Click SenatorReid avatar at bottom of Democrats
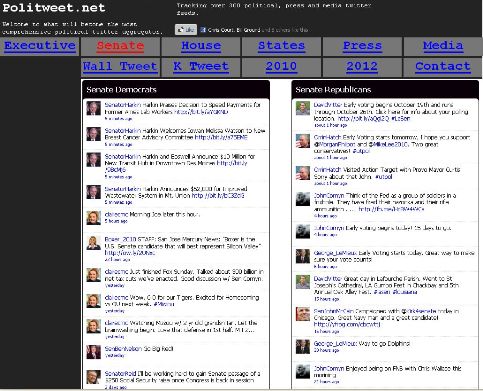Viewport: 483px width, 391px height. click(93, 377)
